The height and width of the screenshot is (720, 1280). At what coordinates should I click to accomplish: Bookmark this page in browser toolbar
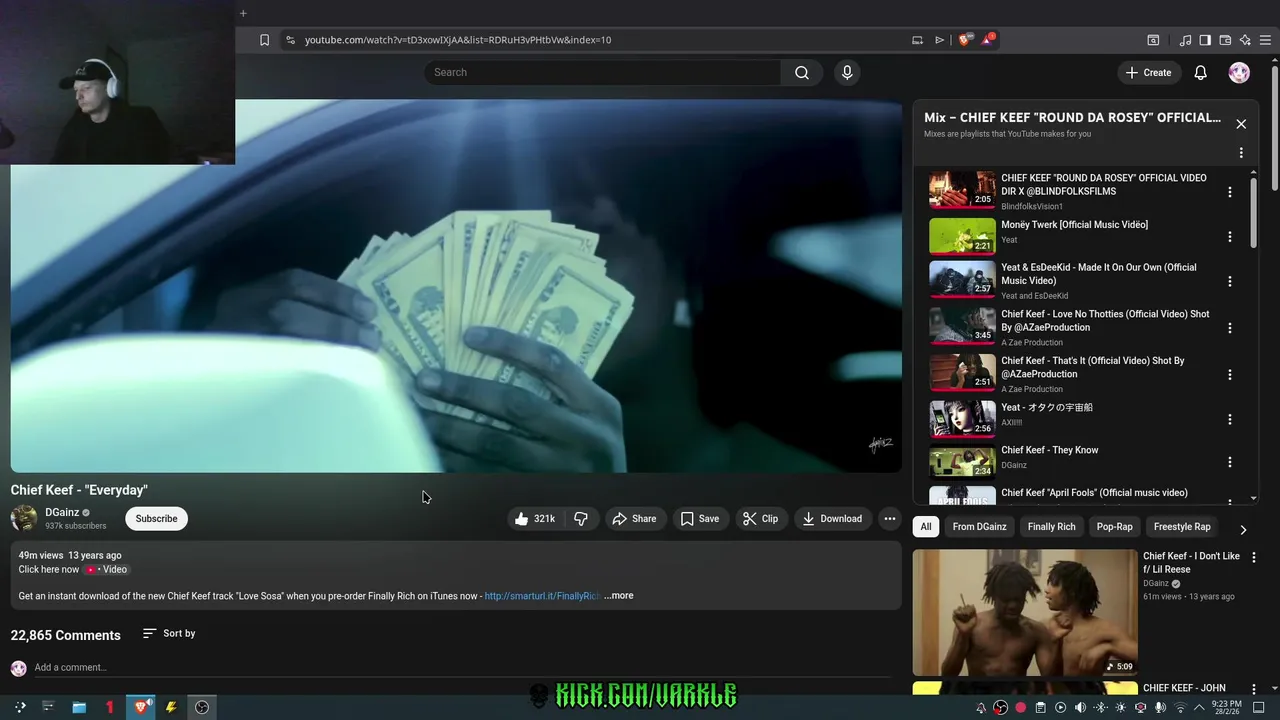[x=264, y=40]
